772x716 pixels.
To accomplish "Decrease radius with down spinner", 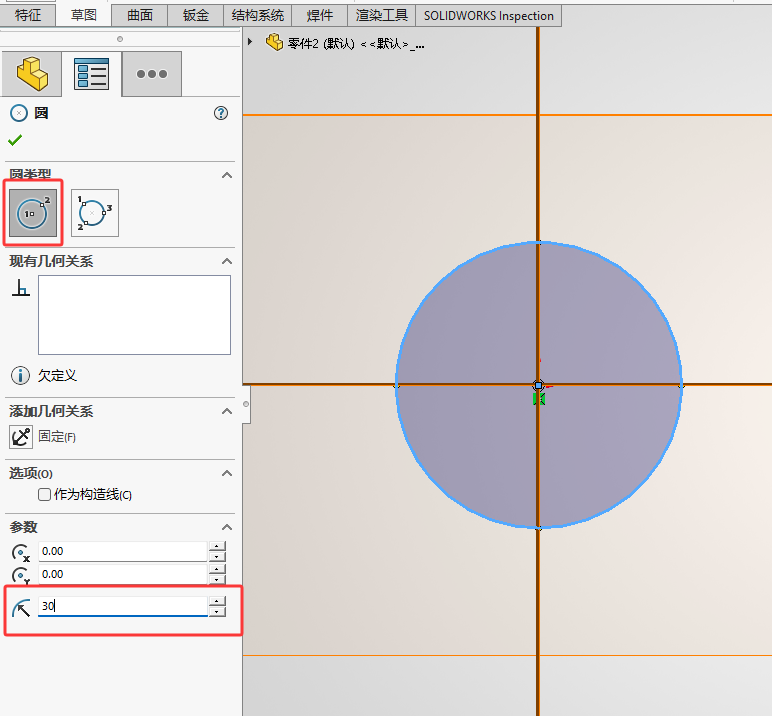I will tap(217, 612).
